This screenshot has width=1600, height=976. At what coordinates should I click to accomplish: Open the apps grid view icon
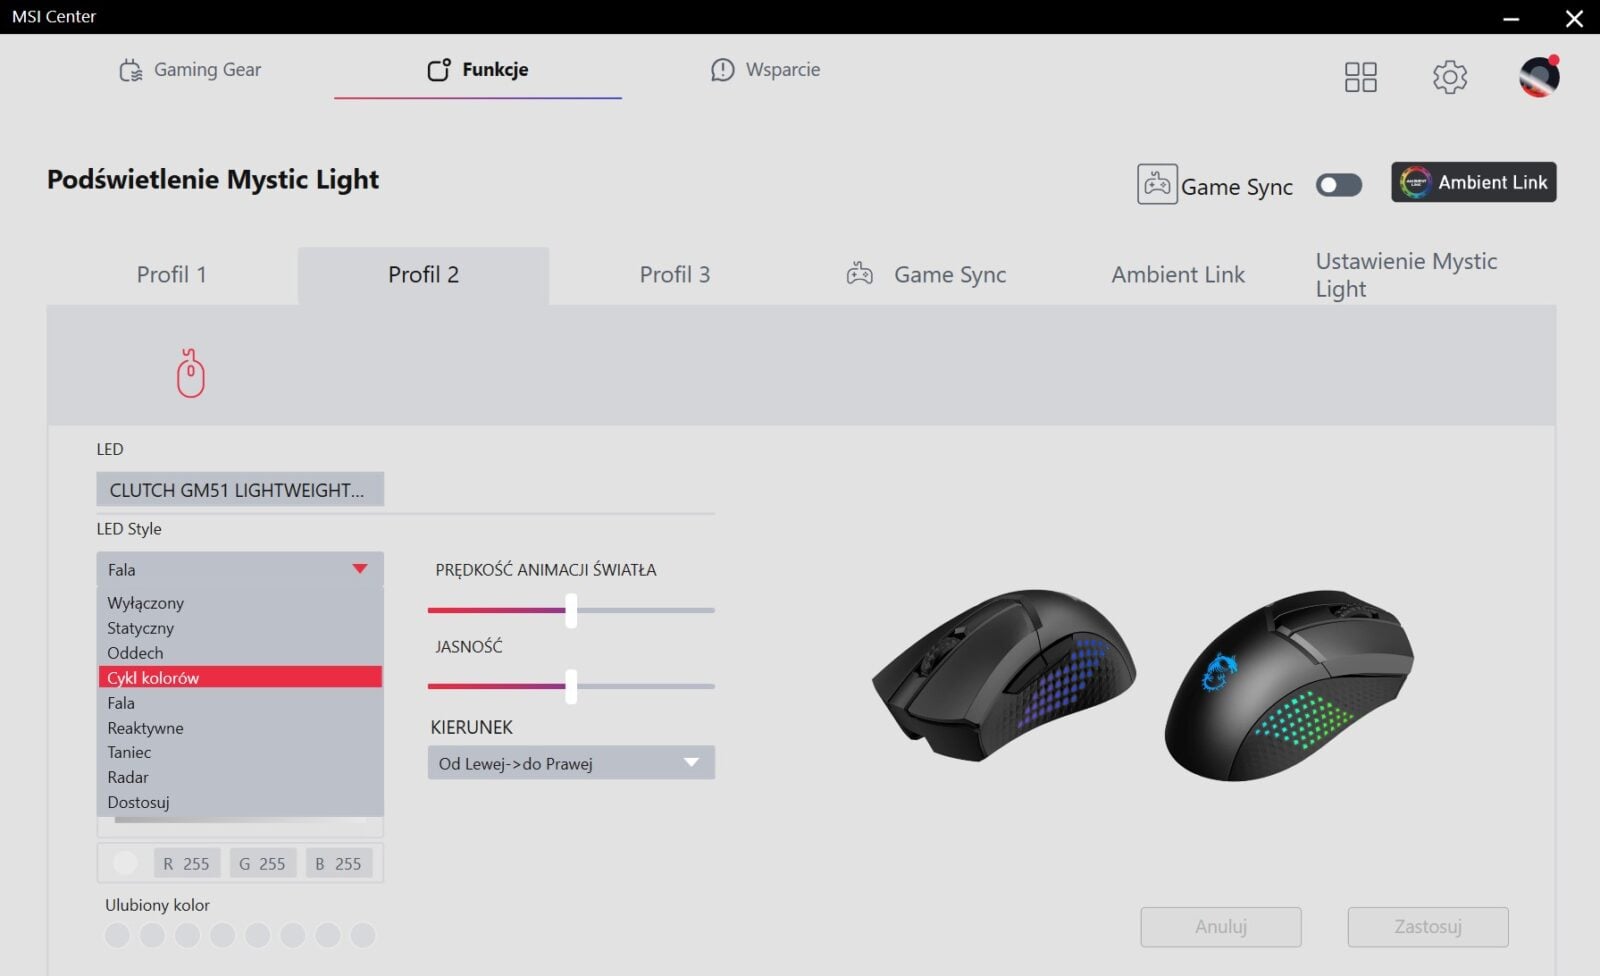tap(1360, 77)
